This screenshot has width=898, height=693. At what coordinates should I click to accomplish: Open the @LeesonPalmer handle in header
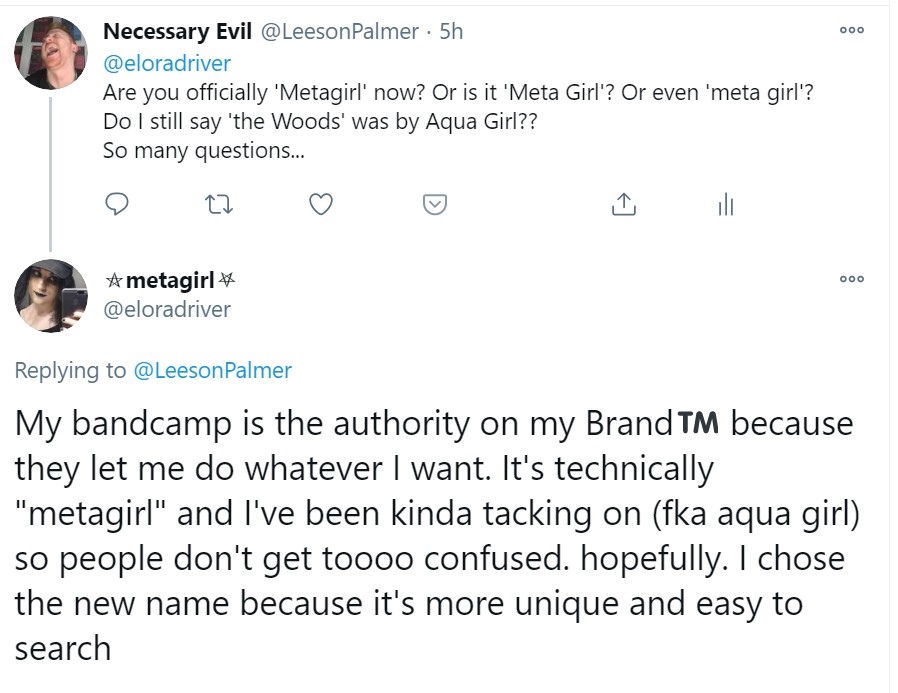(339, 32)
